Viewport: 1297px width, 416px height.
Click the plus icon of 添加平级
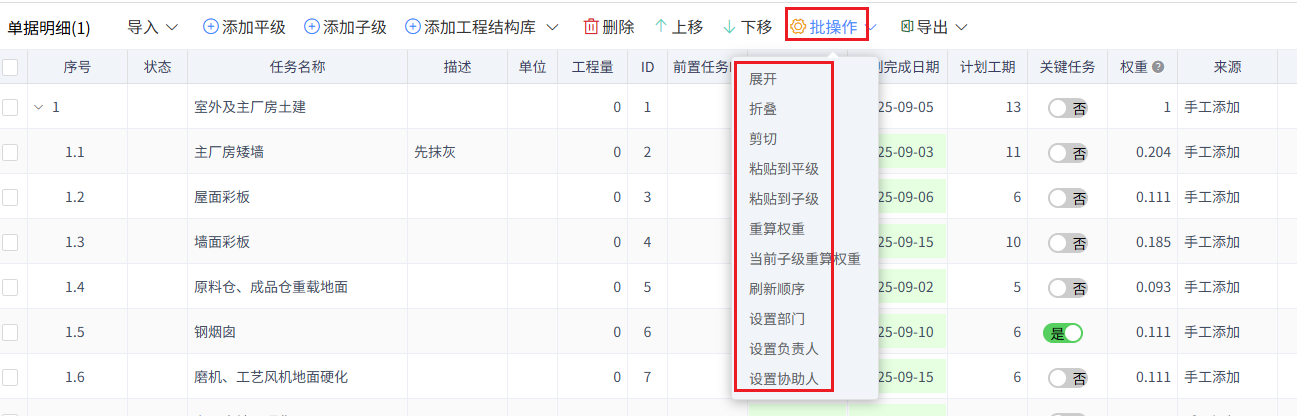(211, 27)
